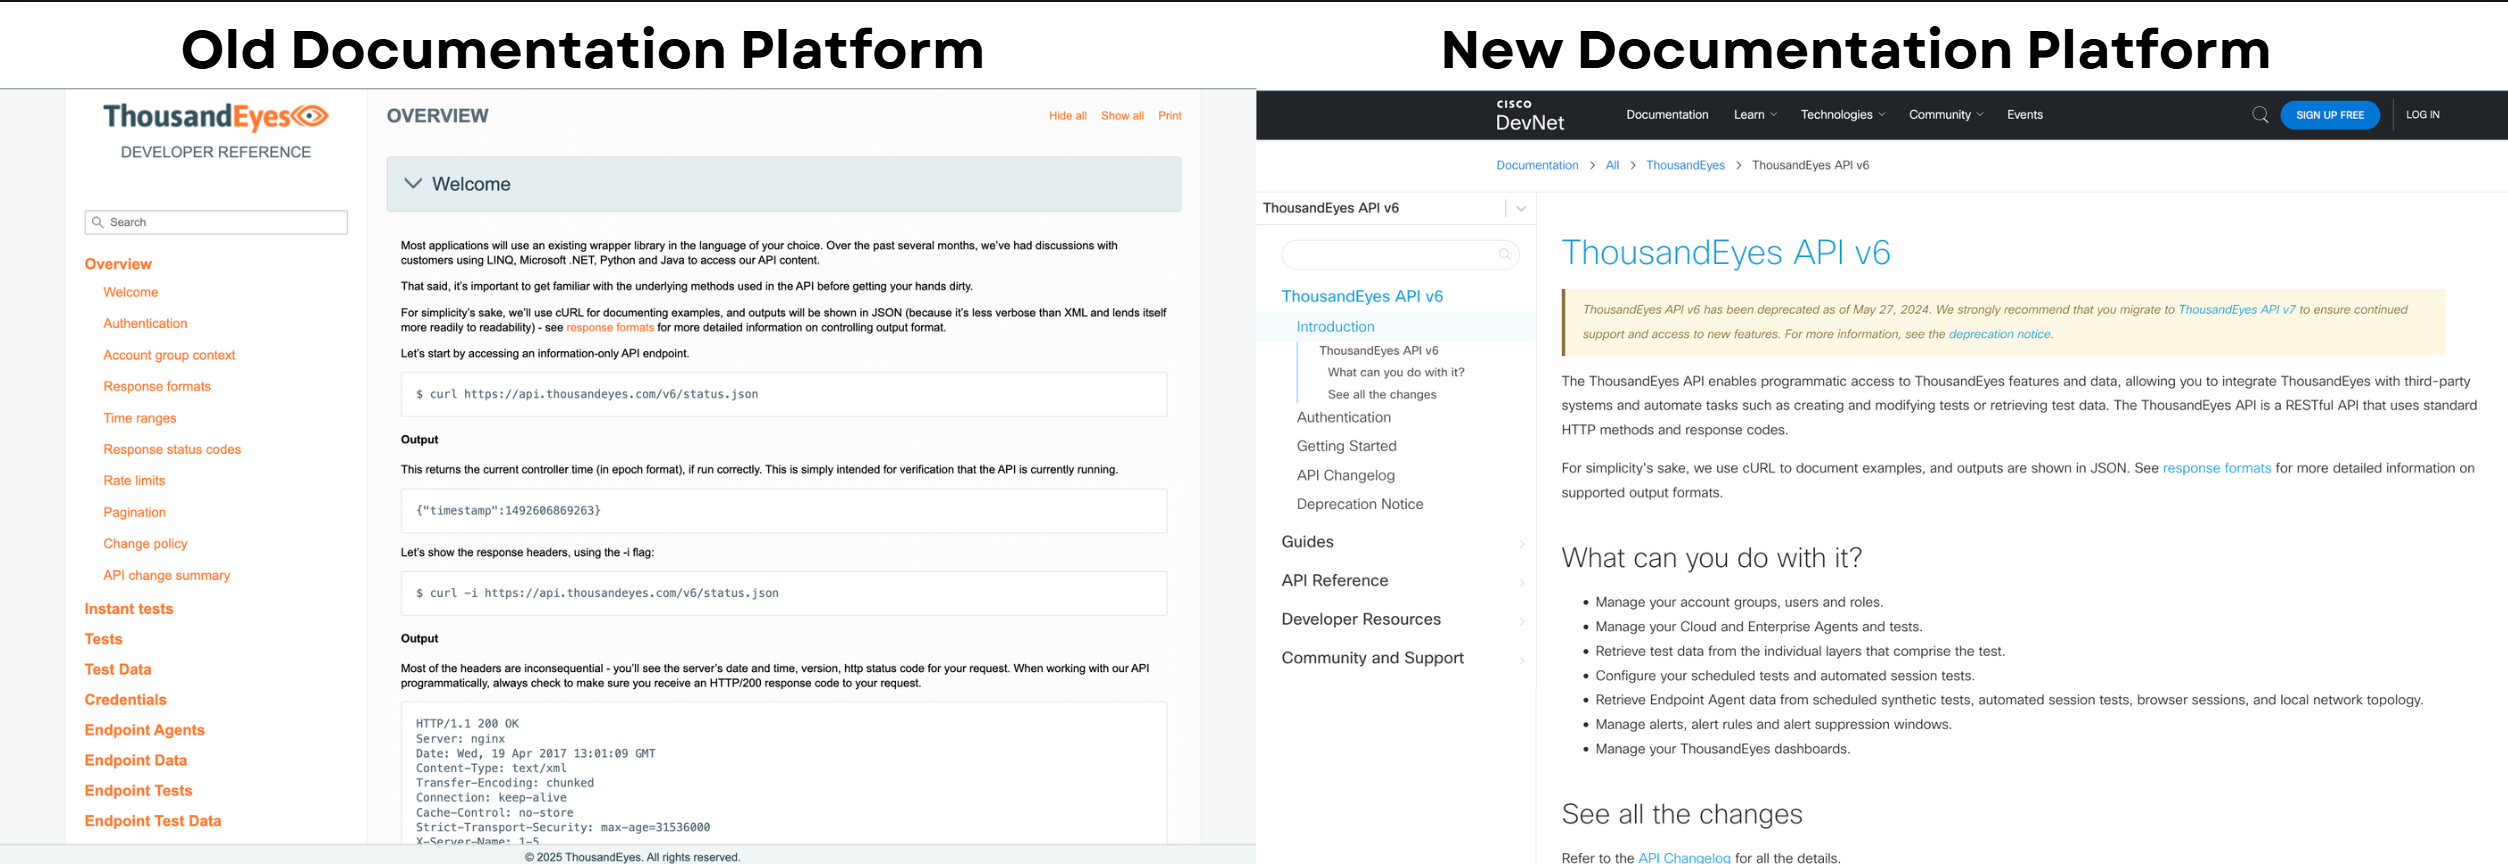Open Response formats in old sidebar
Viewport: 2508px width, 864px height.
(157, 386)
